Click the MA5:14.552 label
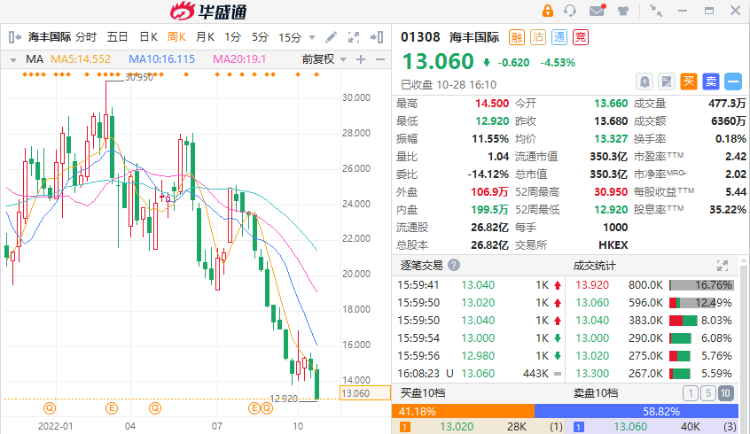This screenshot has width=750, height=434. (80, 59)
